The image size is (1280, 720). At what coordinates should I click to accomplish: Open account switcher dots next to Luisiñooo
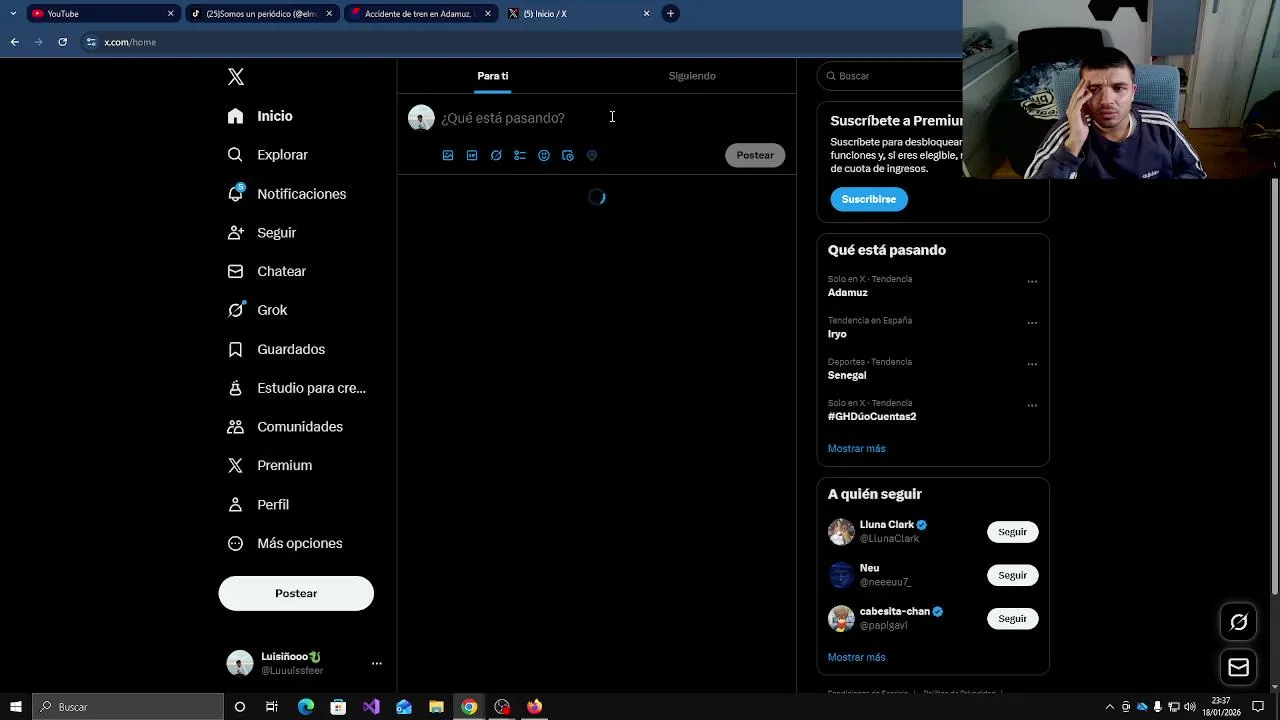tap(377, 664)
